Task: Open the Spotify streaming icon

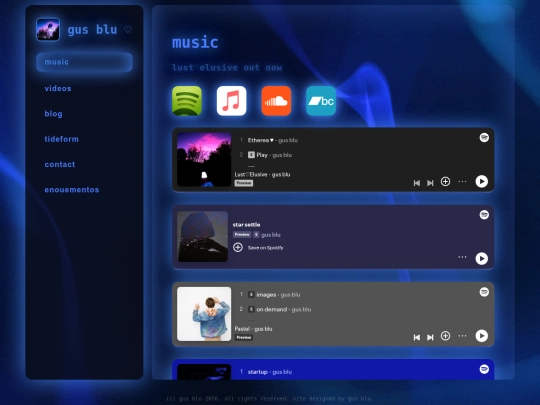Action: [187, 101]
